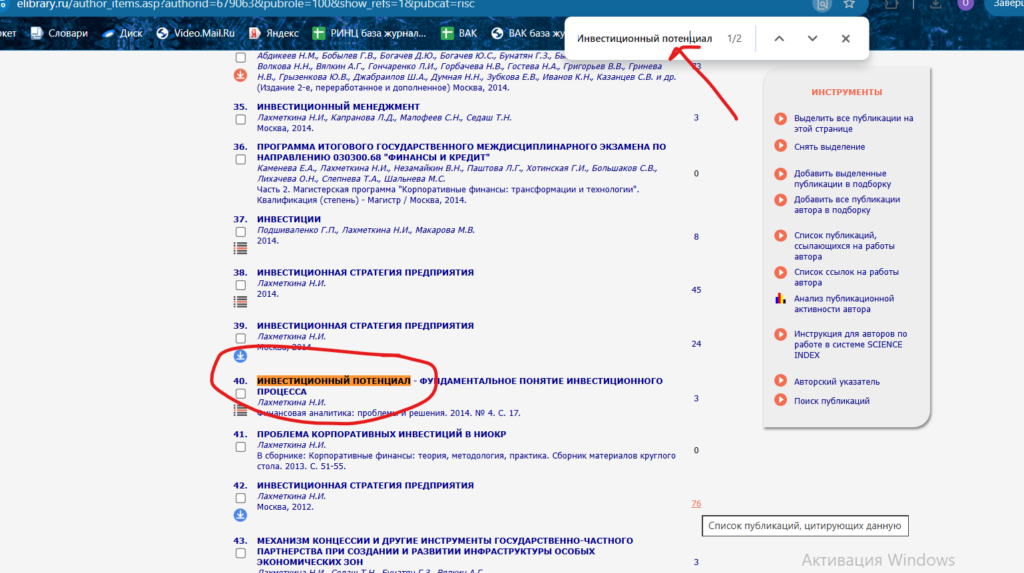Select Выделить все публикации на этой странице
The image size is (1024, 573).
853,123
